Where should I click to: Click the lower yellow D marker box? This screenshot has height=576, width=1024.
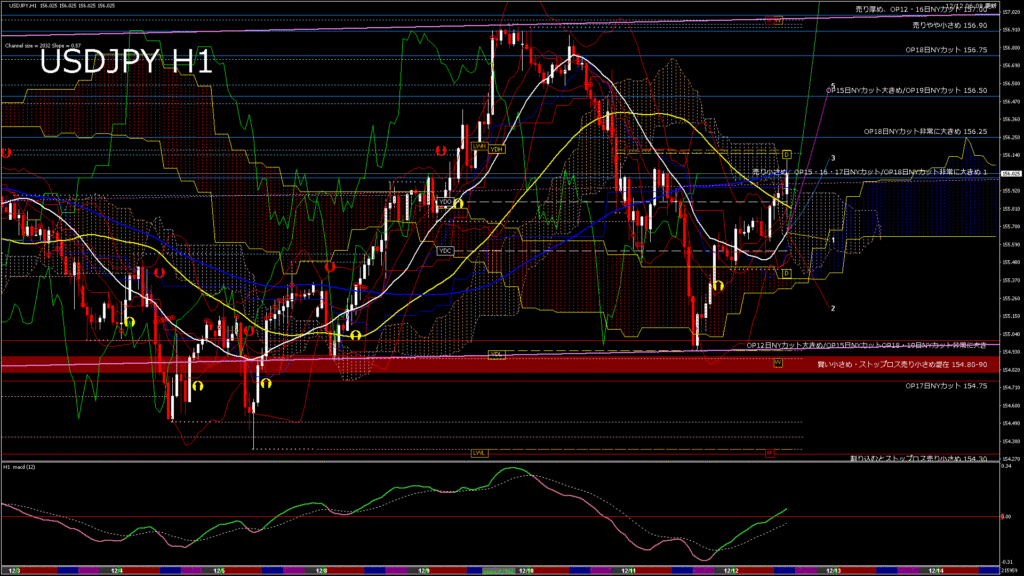(786, 272)
